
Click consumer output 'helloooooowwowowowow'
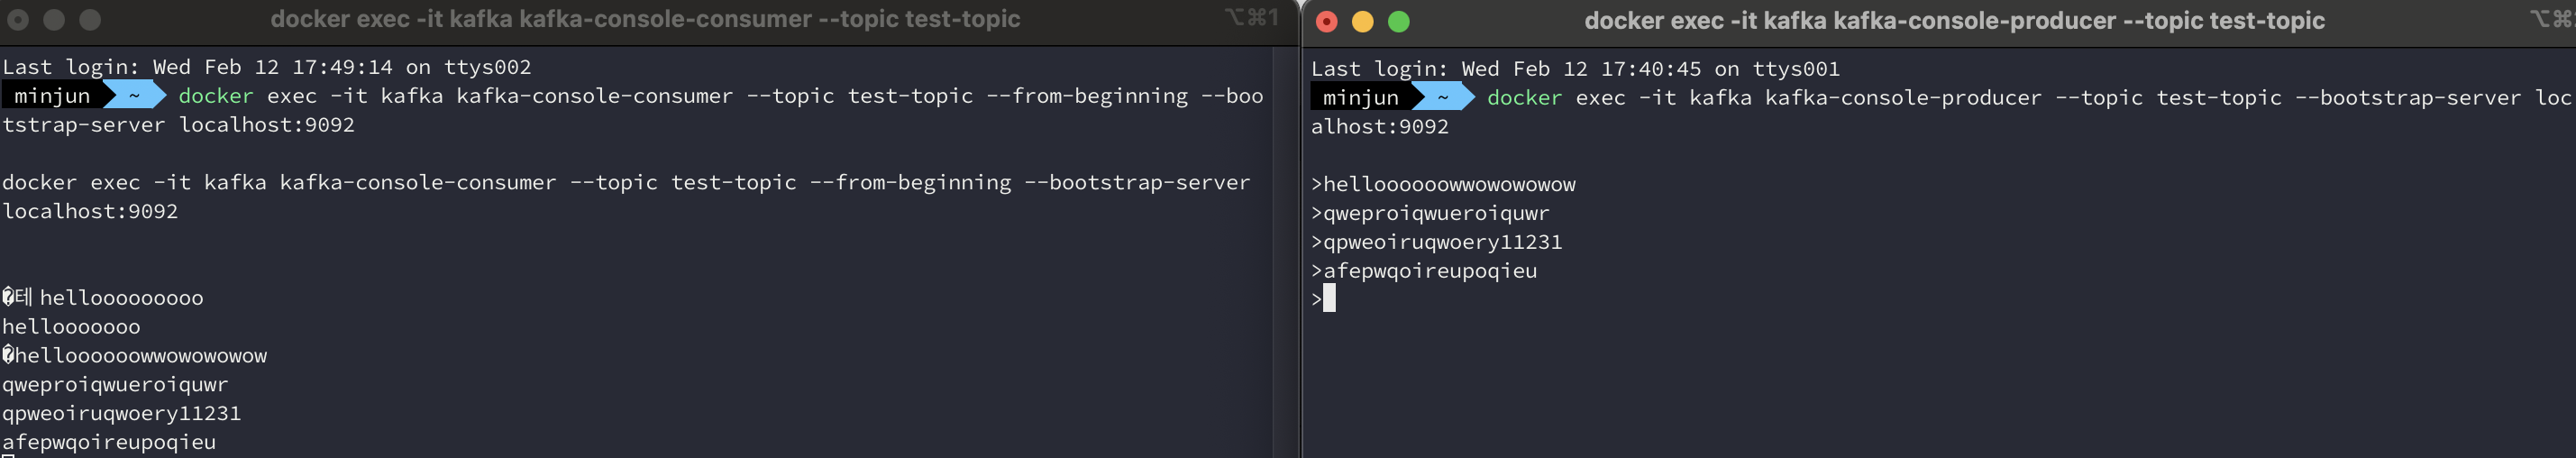tap(135, 356)
